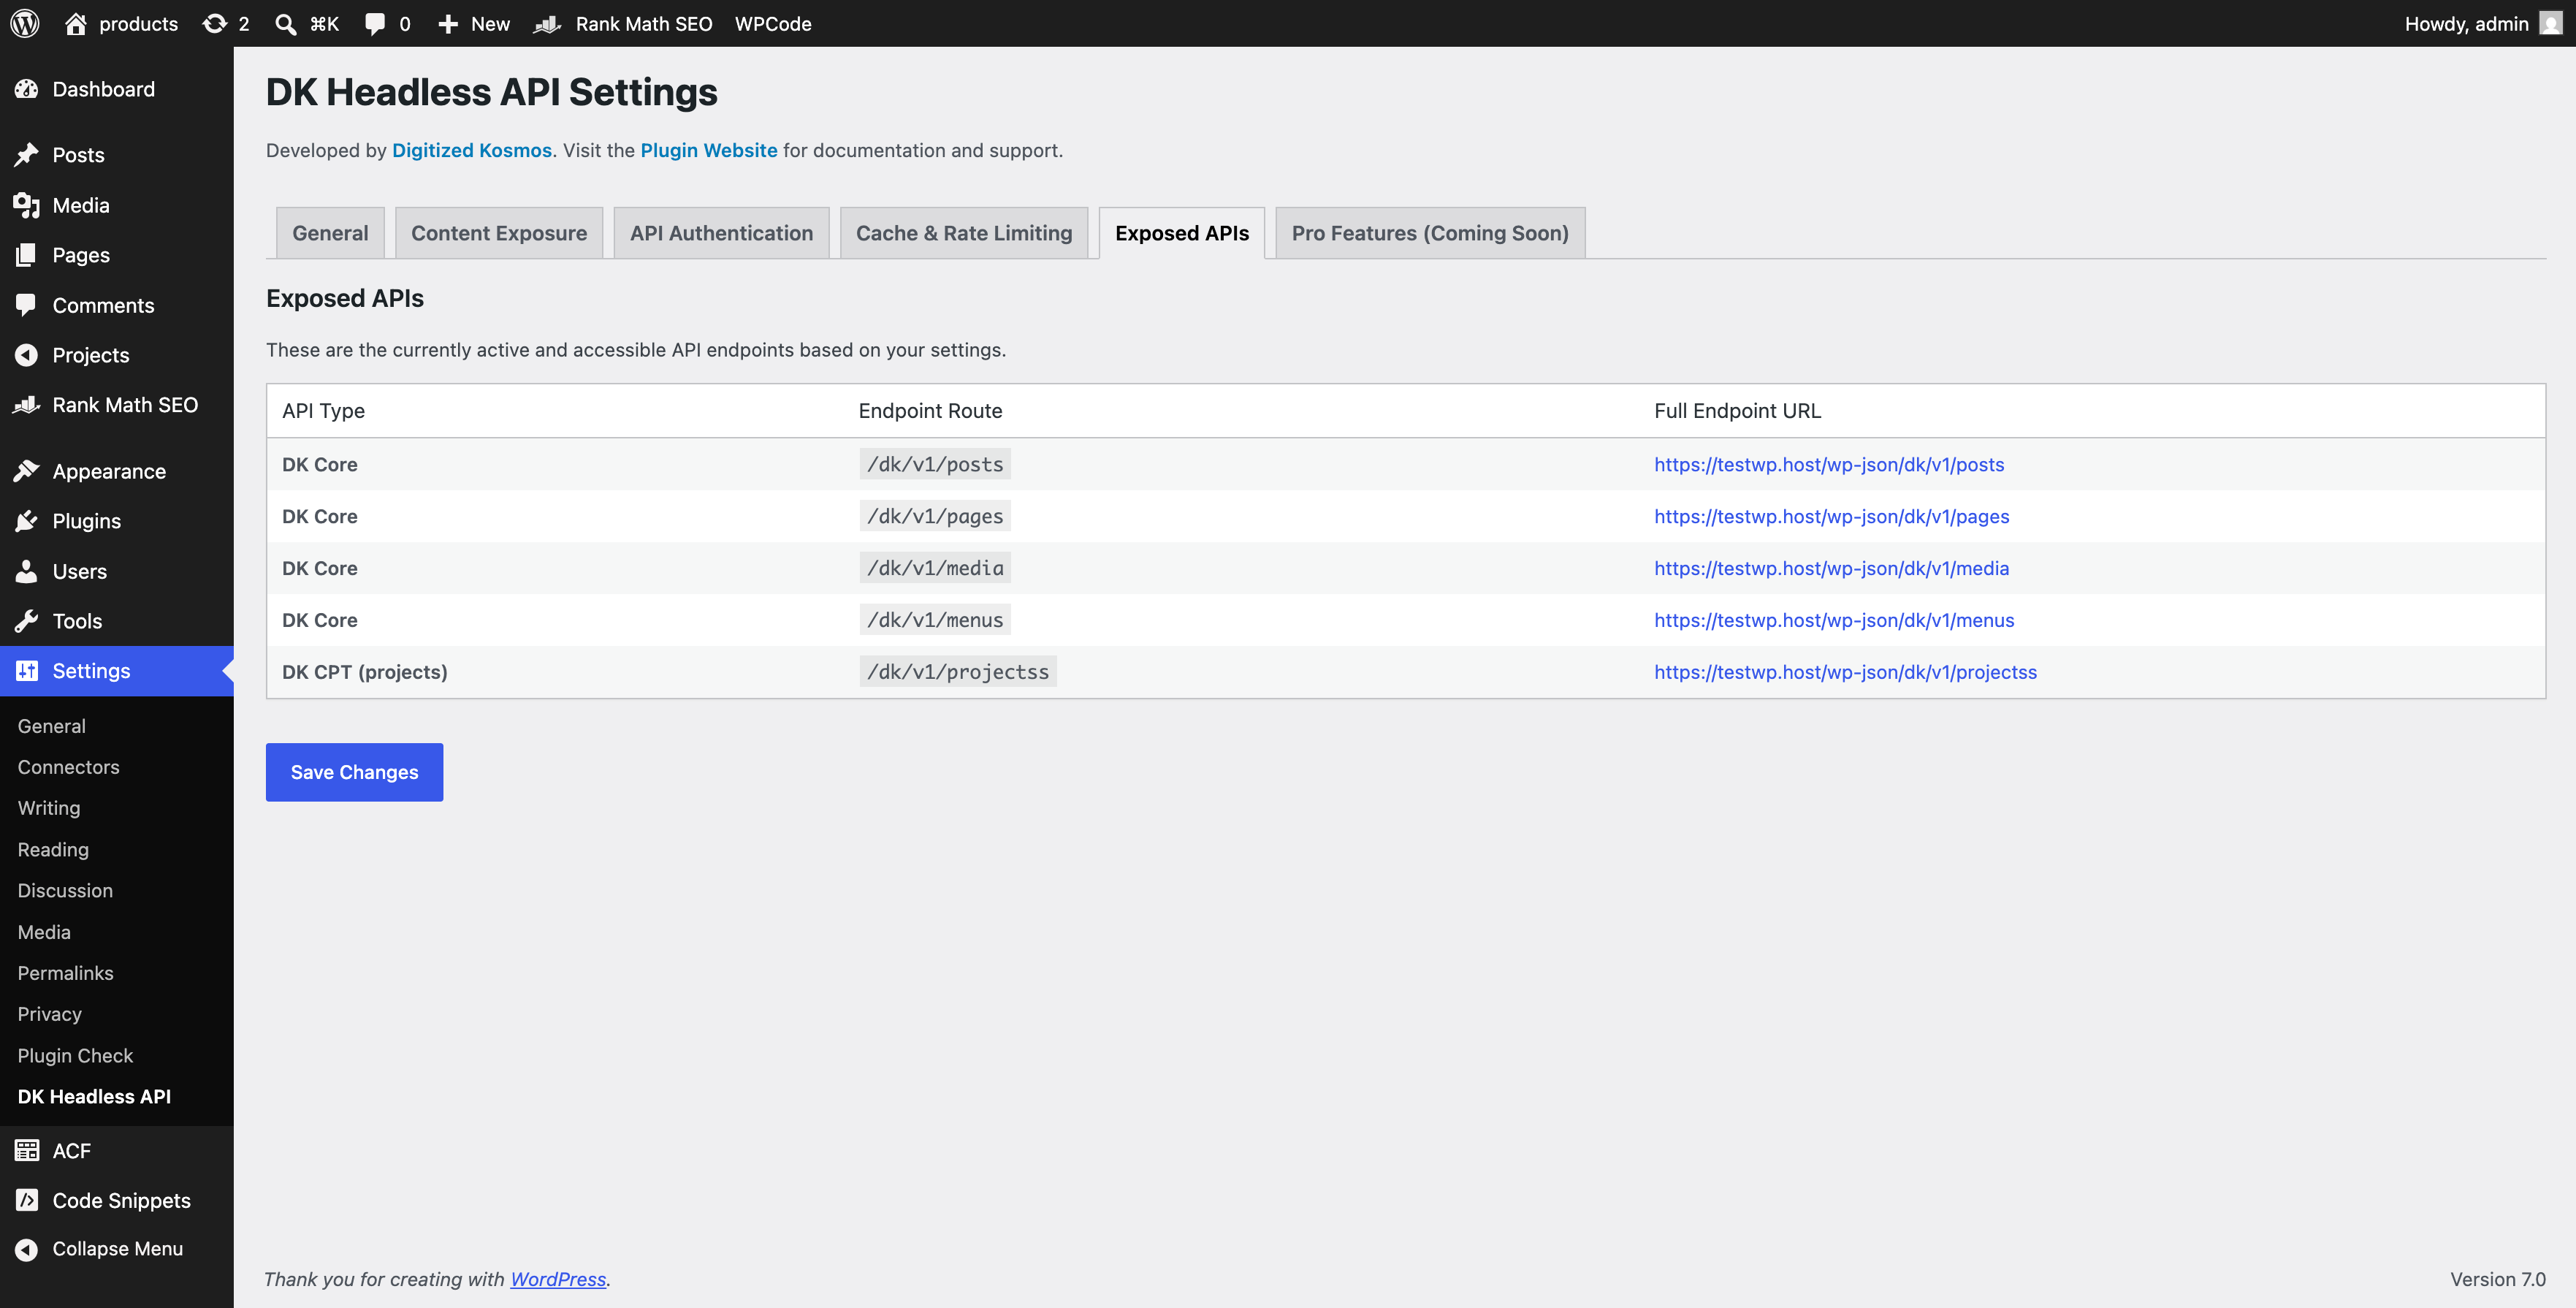Select the Exposed APIs tab
Viewport: 2576px width, 1308px height.
tap(1182, 233)
